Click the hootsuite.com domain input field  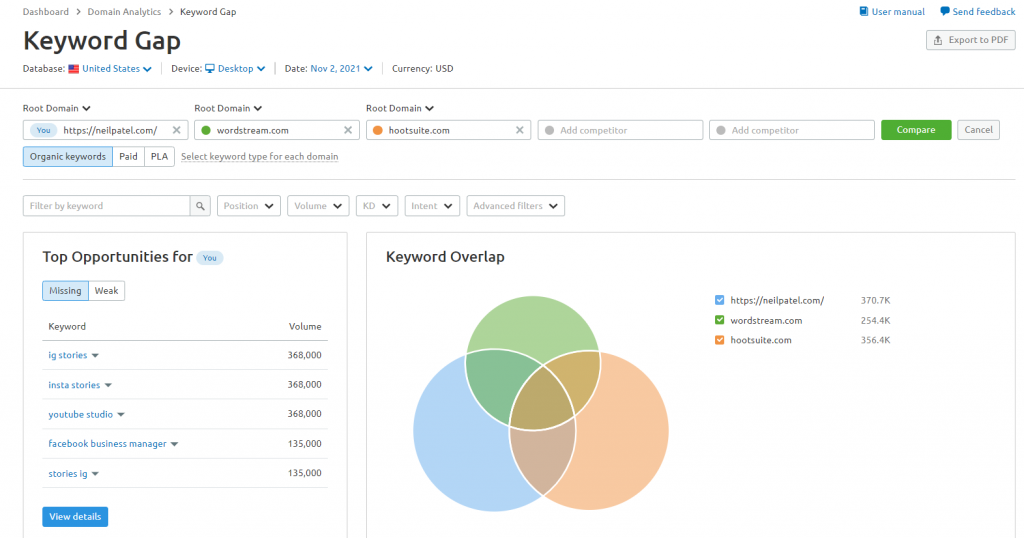click(448, 130)
